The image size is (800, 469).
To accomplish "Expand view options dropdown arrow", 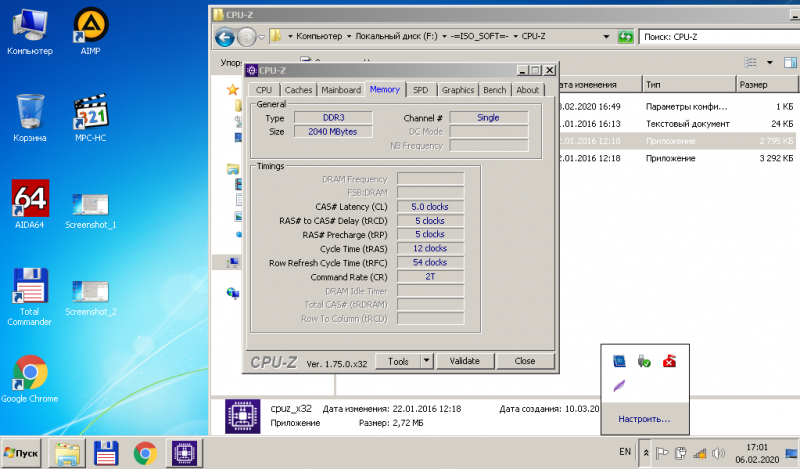I will point(770,62).
